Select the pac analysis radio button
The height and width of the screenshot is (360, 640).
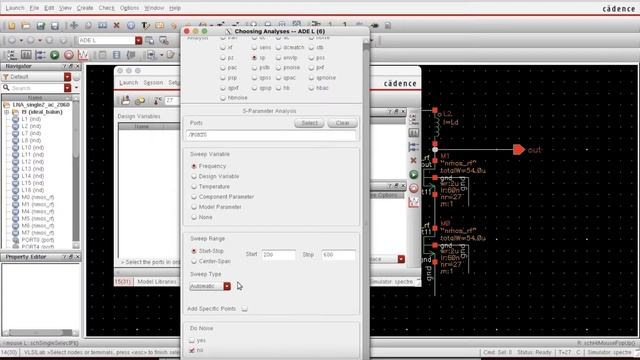click(223, 68)
